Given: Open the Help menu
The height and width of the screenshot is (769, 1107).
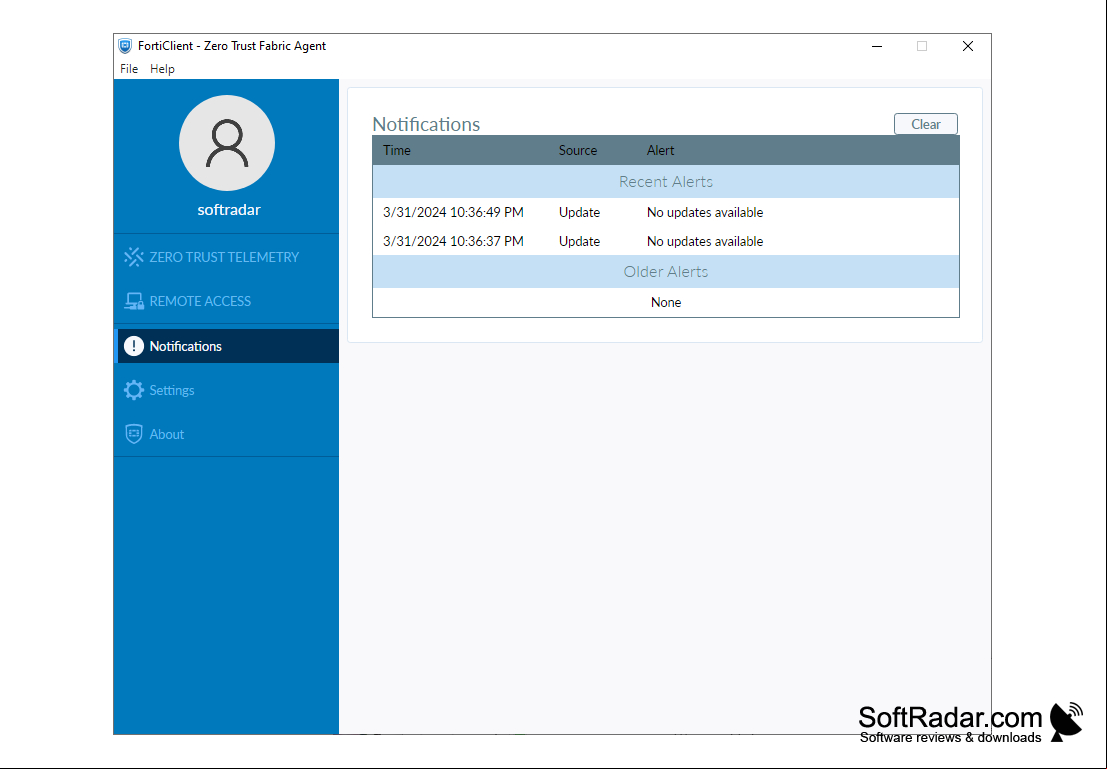Looking at the screenshot, I should 162,68.
